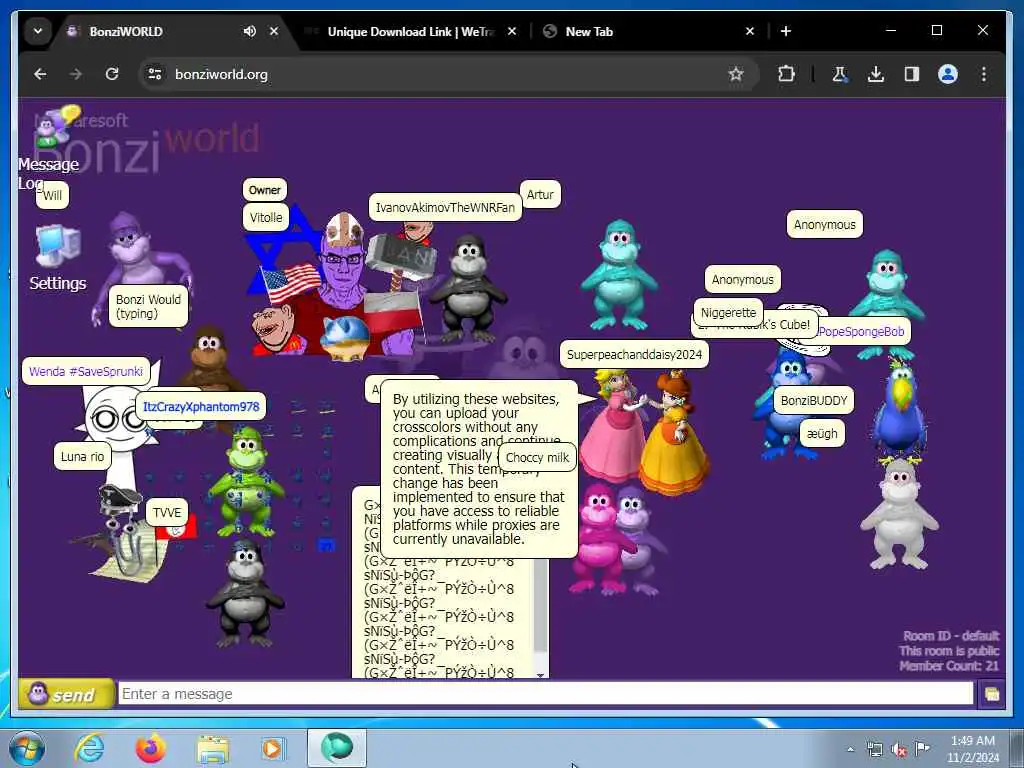The image size is (1024, 768).
Task: Click the Luna rio name tag
Action: pos(82,456)
